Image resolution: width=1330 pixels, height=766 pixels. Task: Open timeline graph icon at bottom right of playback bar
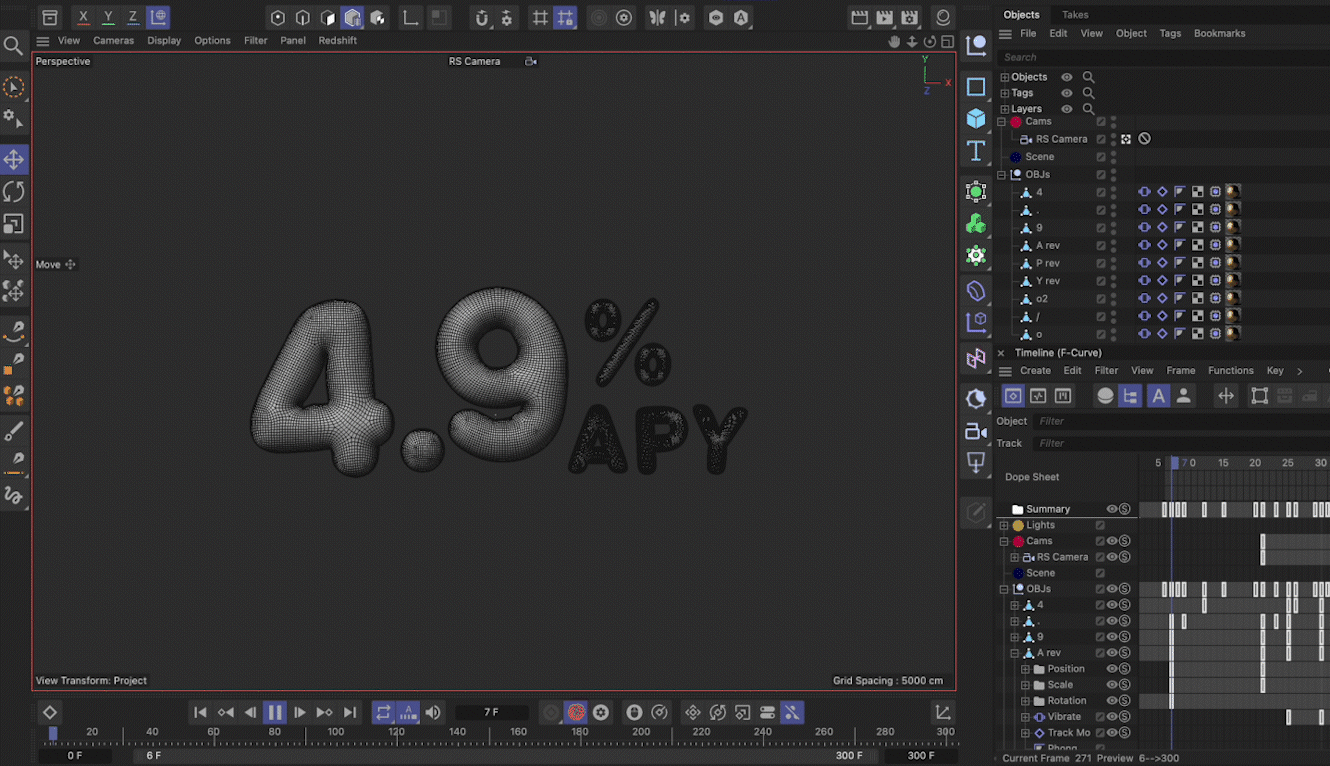tap(943, 712)
